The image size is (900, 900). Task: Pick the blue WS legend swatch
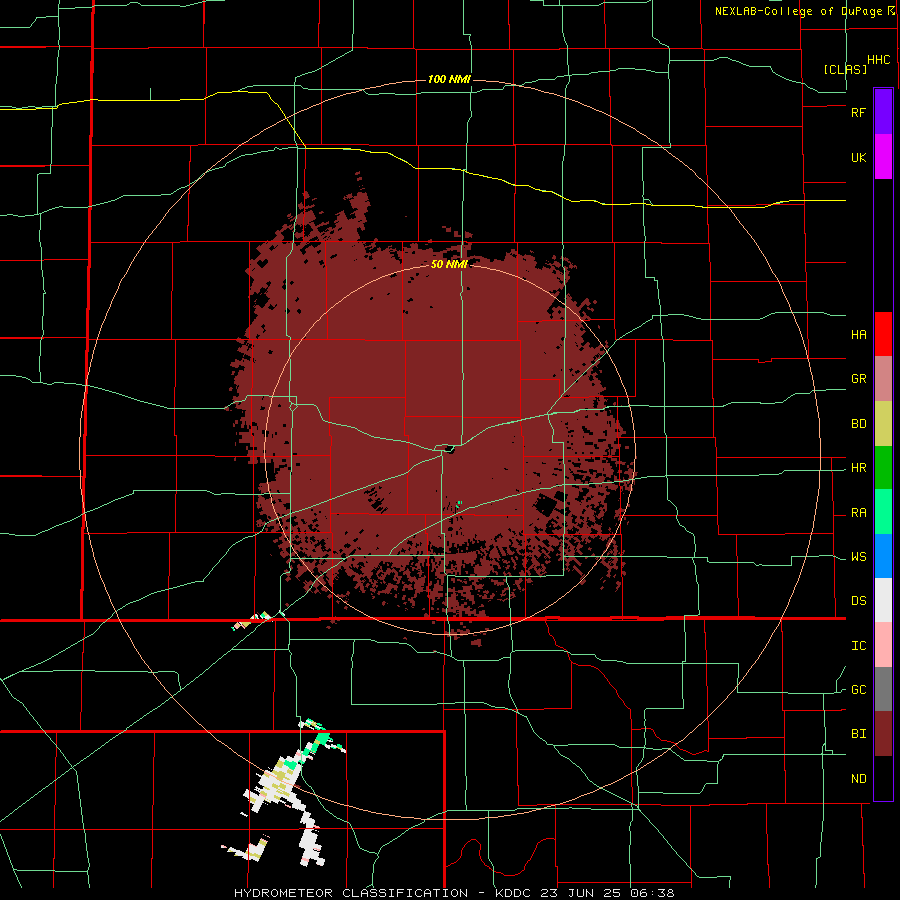883,556
